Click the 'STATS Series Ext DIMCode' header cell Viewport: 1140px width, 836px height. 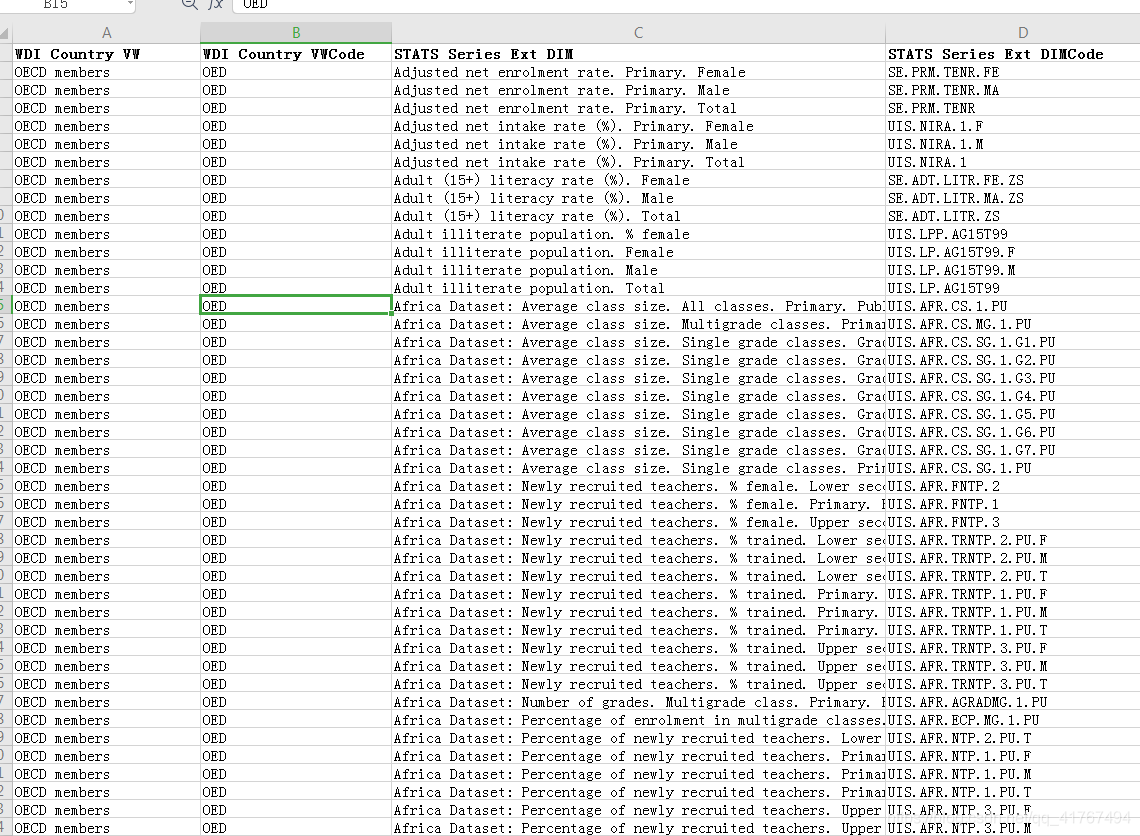point(1013,54)
